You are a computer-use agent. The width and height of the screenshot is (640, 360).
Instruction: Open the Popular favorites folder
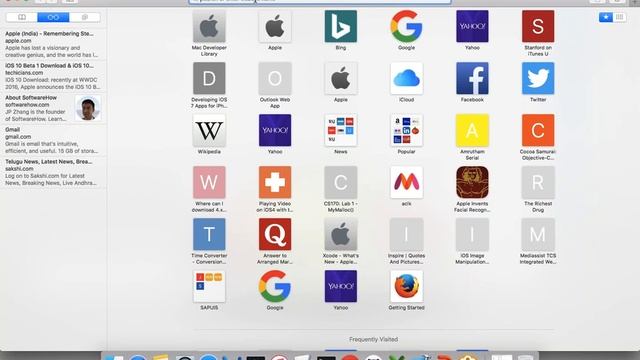coord(406,130)
